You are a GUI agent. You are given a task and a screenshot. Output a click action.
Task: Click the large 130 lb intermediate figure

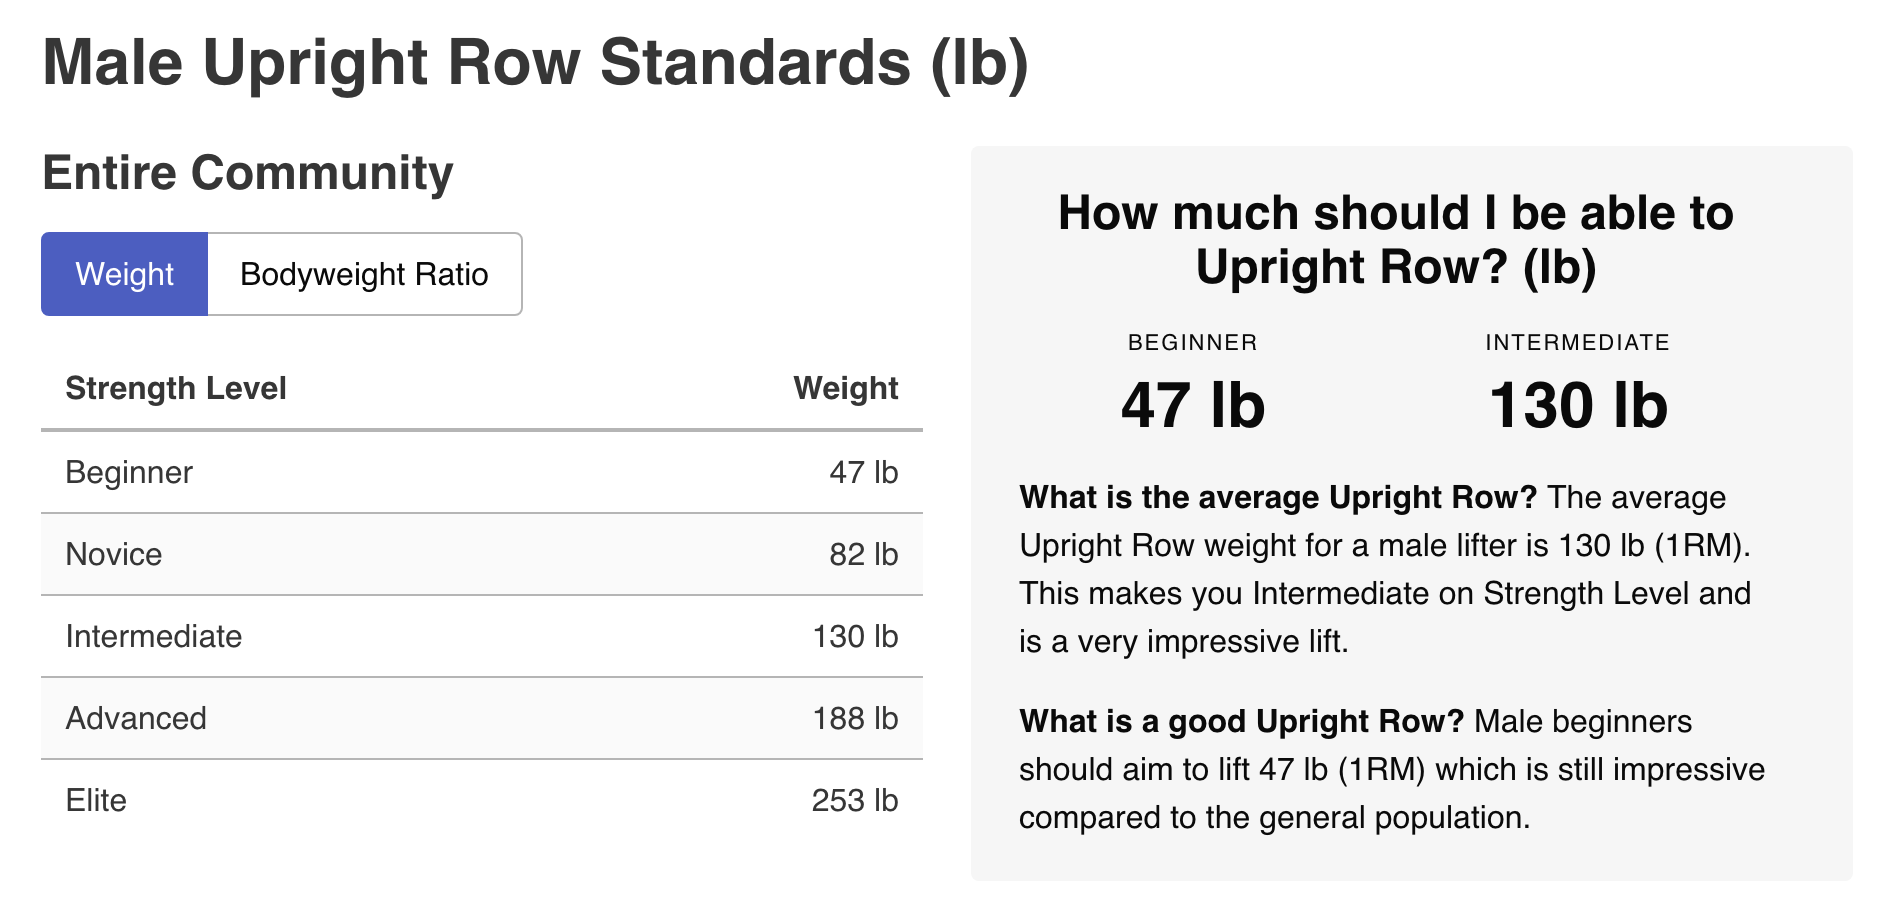(x=1578, y=405)
